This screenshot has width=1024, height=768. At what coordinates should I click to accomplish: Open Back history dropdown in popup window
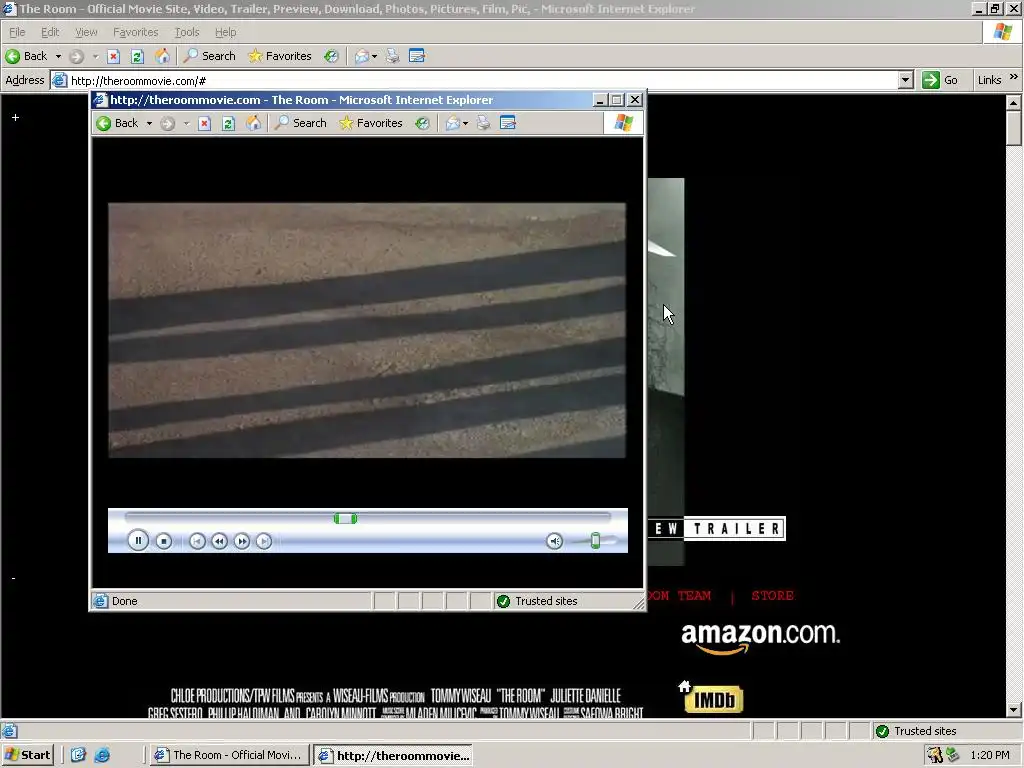(x=149, y=123)
